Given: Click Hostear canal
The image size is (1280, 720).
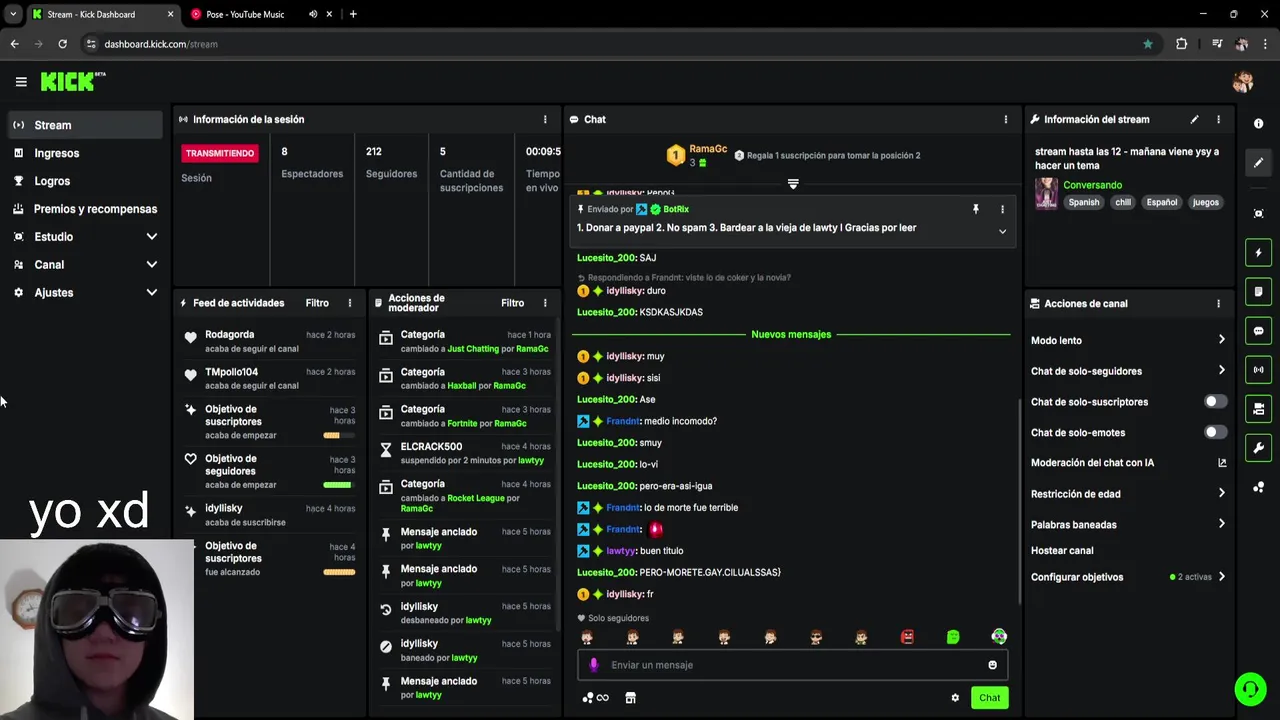Looking at the screenshot, I should pos(1062,551).
